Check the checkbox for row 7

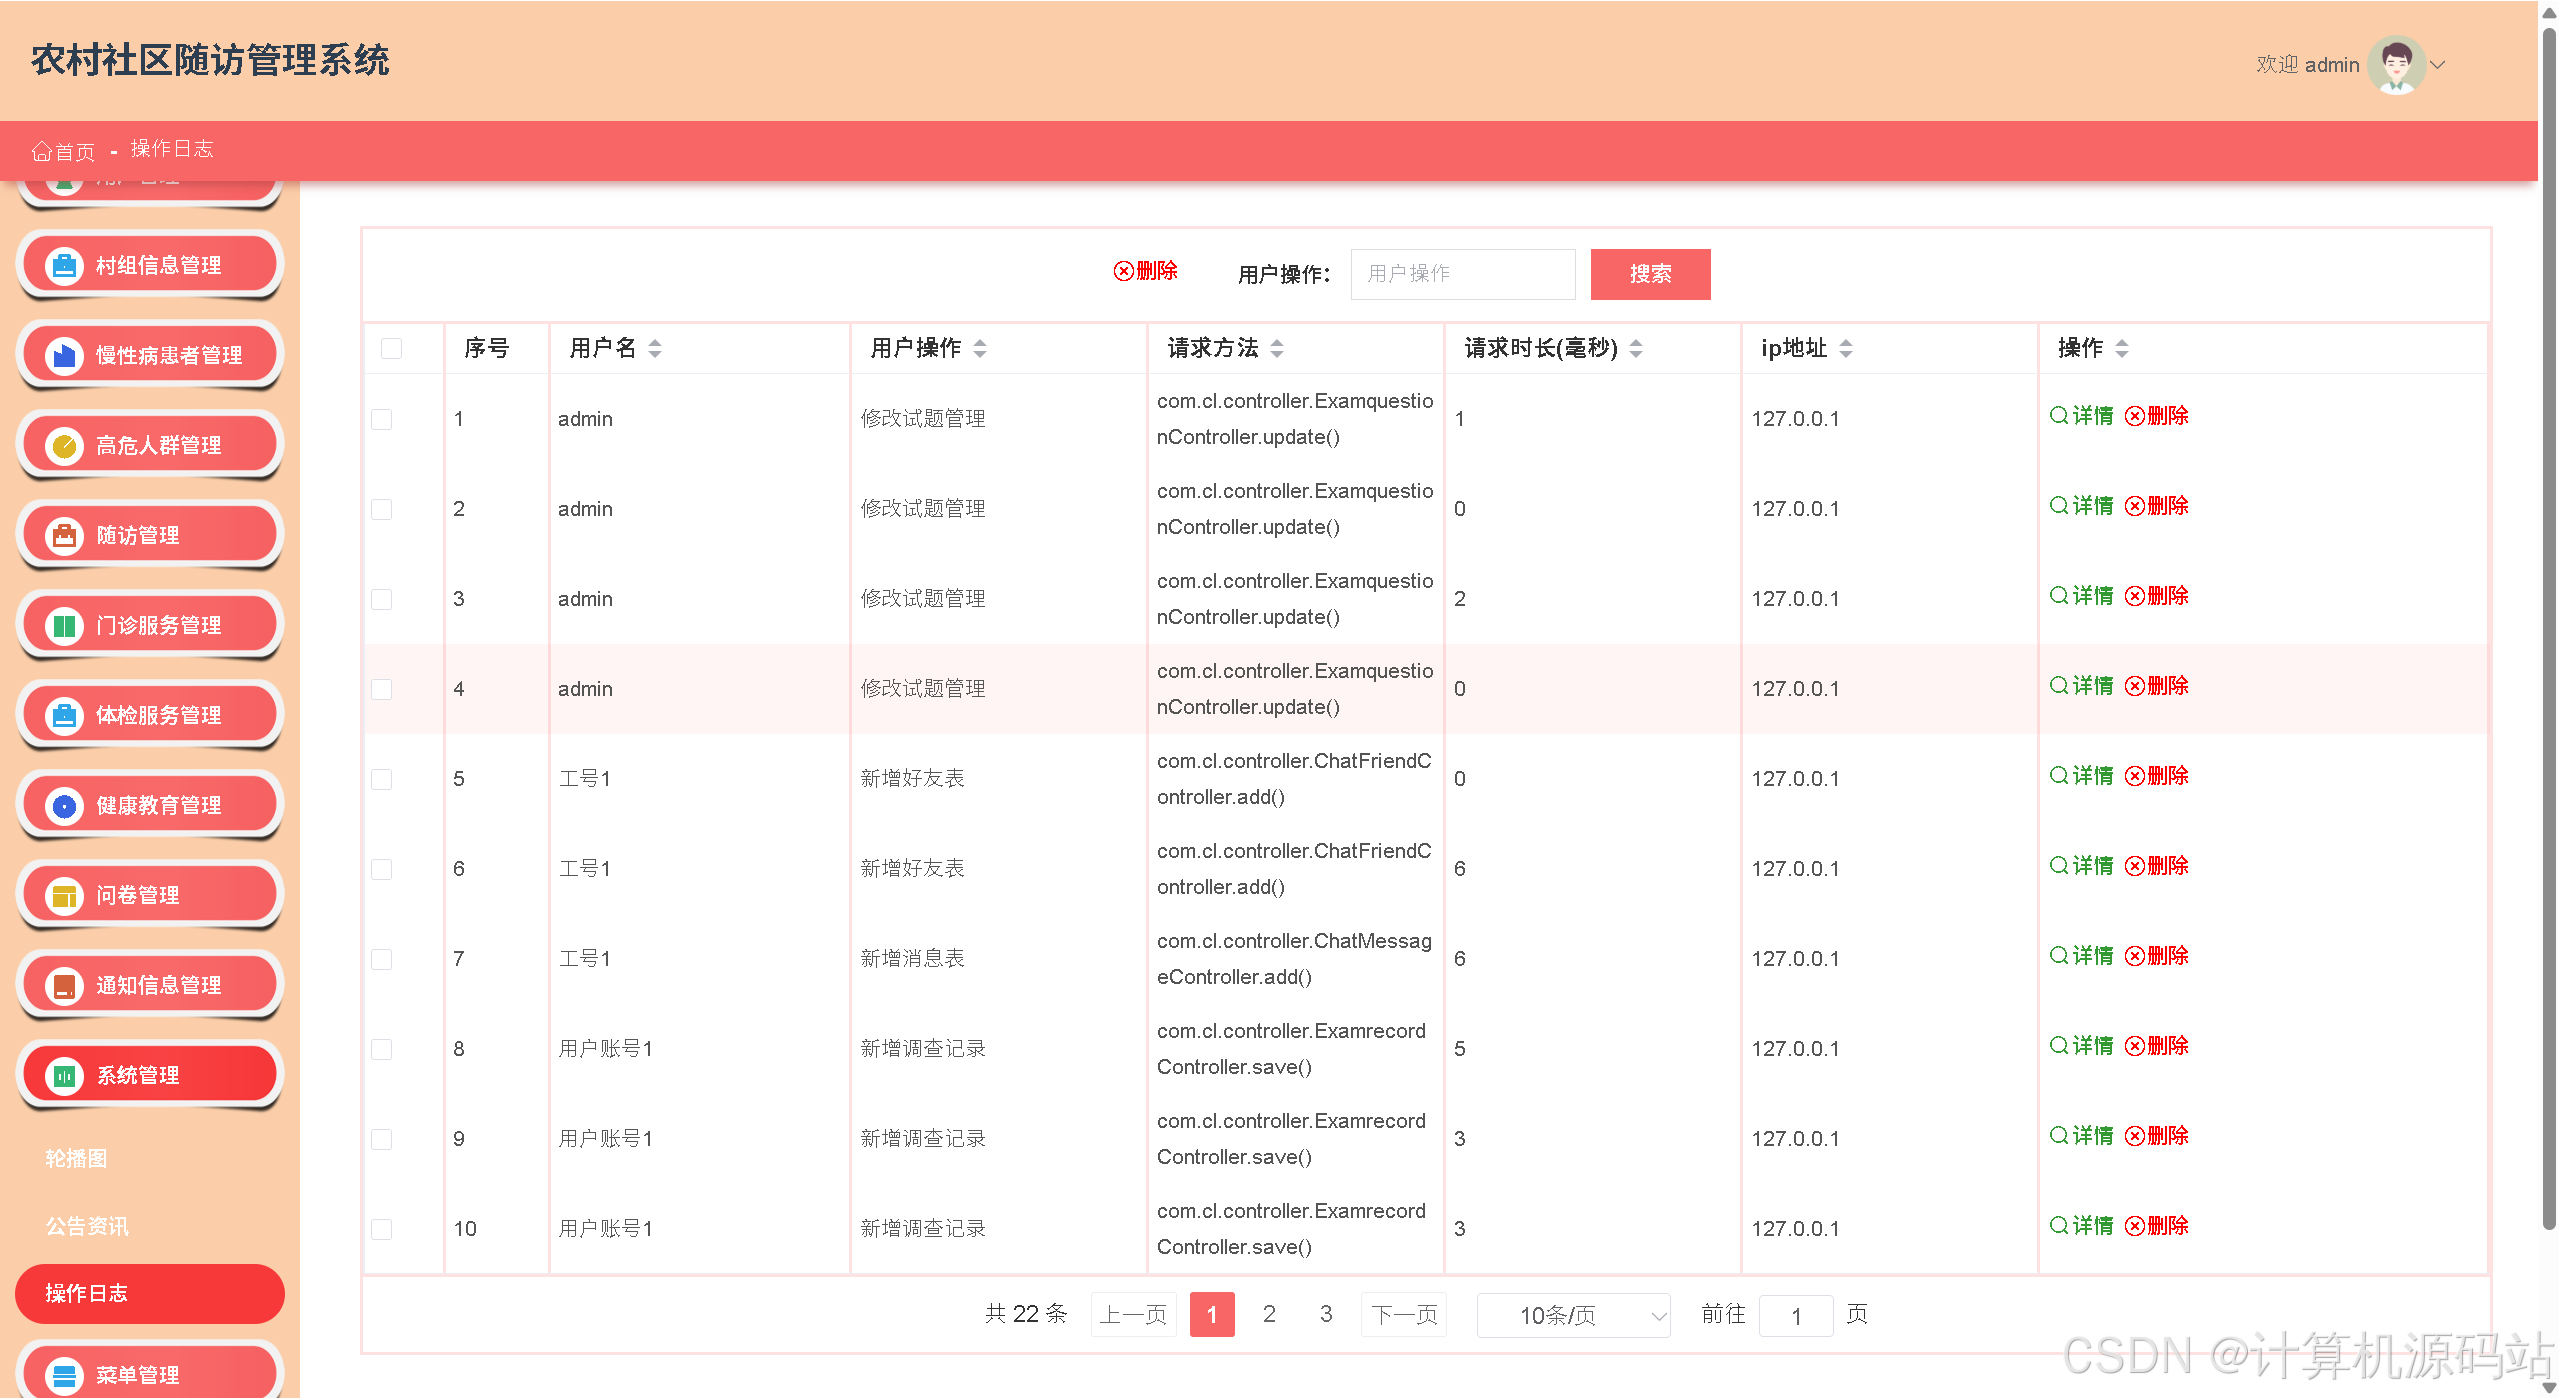click(381, 959)
